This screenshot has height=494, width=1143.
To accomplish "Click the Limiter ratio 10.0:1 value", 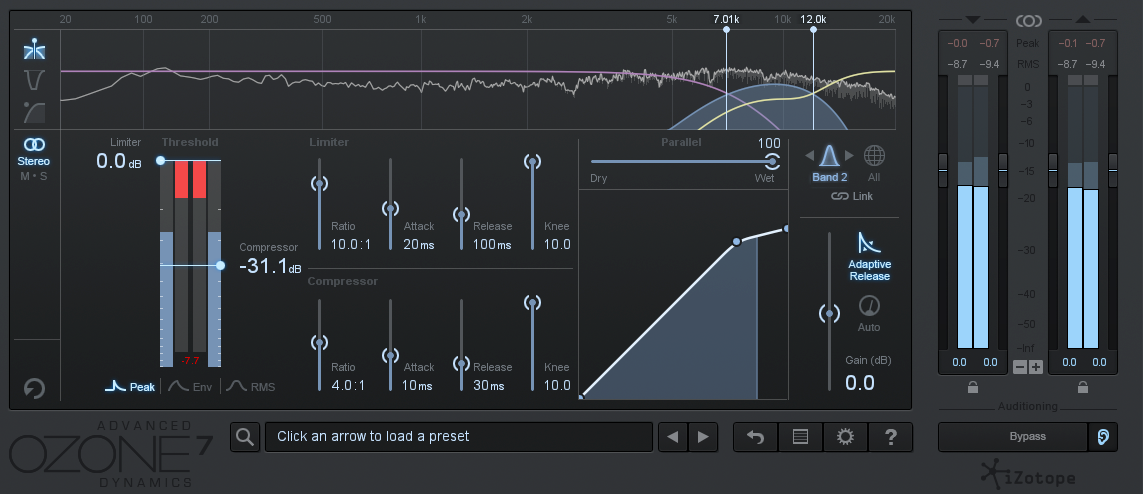I will pyautogui.click(x=351, y=244).
